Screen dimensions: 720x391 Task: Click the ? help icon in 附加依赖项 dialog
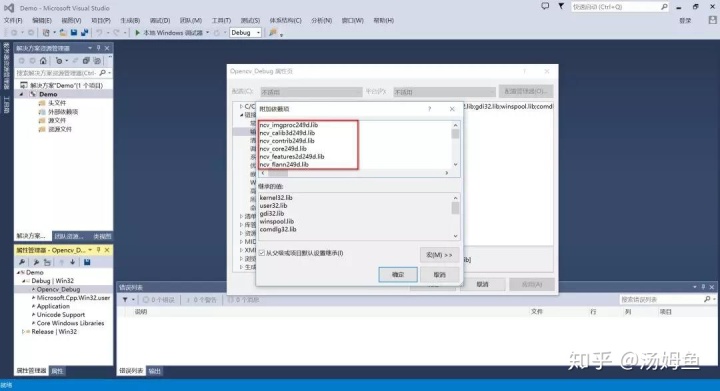[x=430, y=109]
